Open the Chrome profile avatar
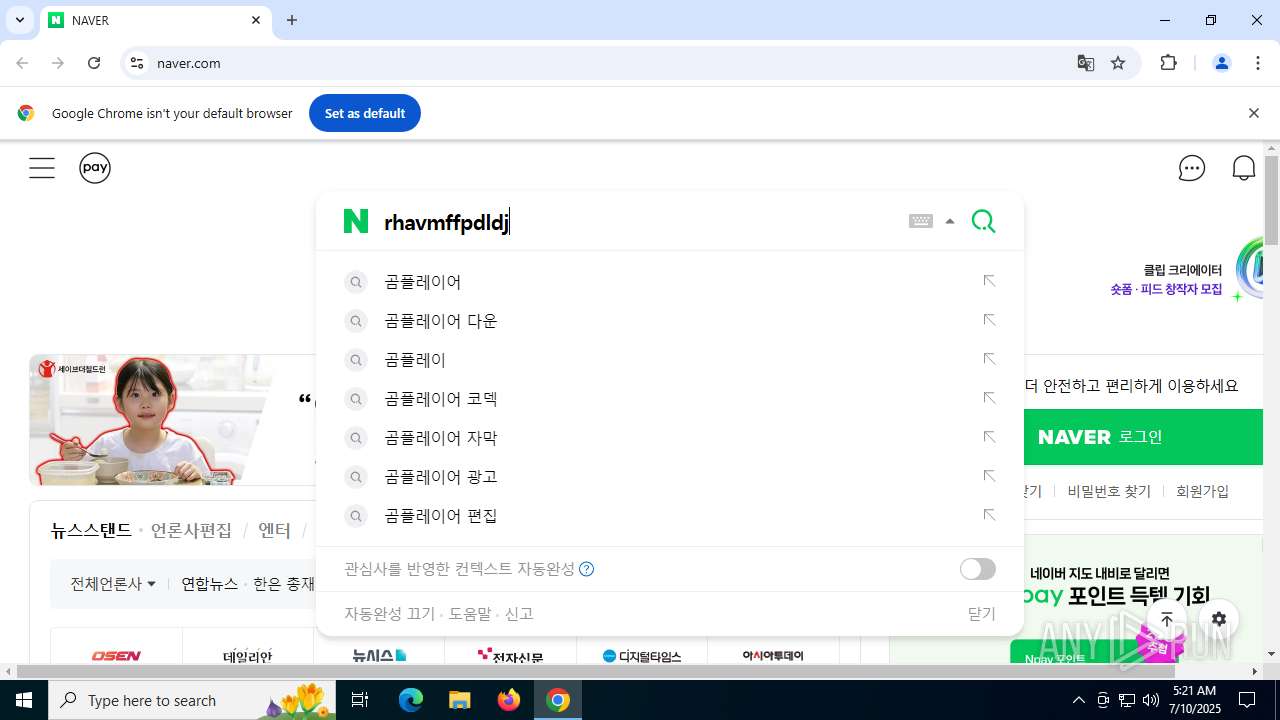1280x720 pixels. coord(1221,63)
